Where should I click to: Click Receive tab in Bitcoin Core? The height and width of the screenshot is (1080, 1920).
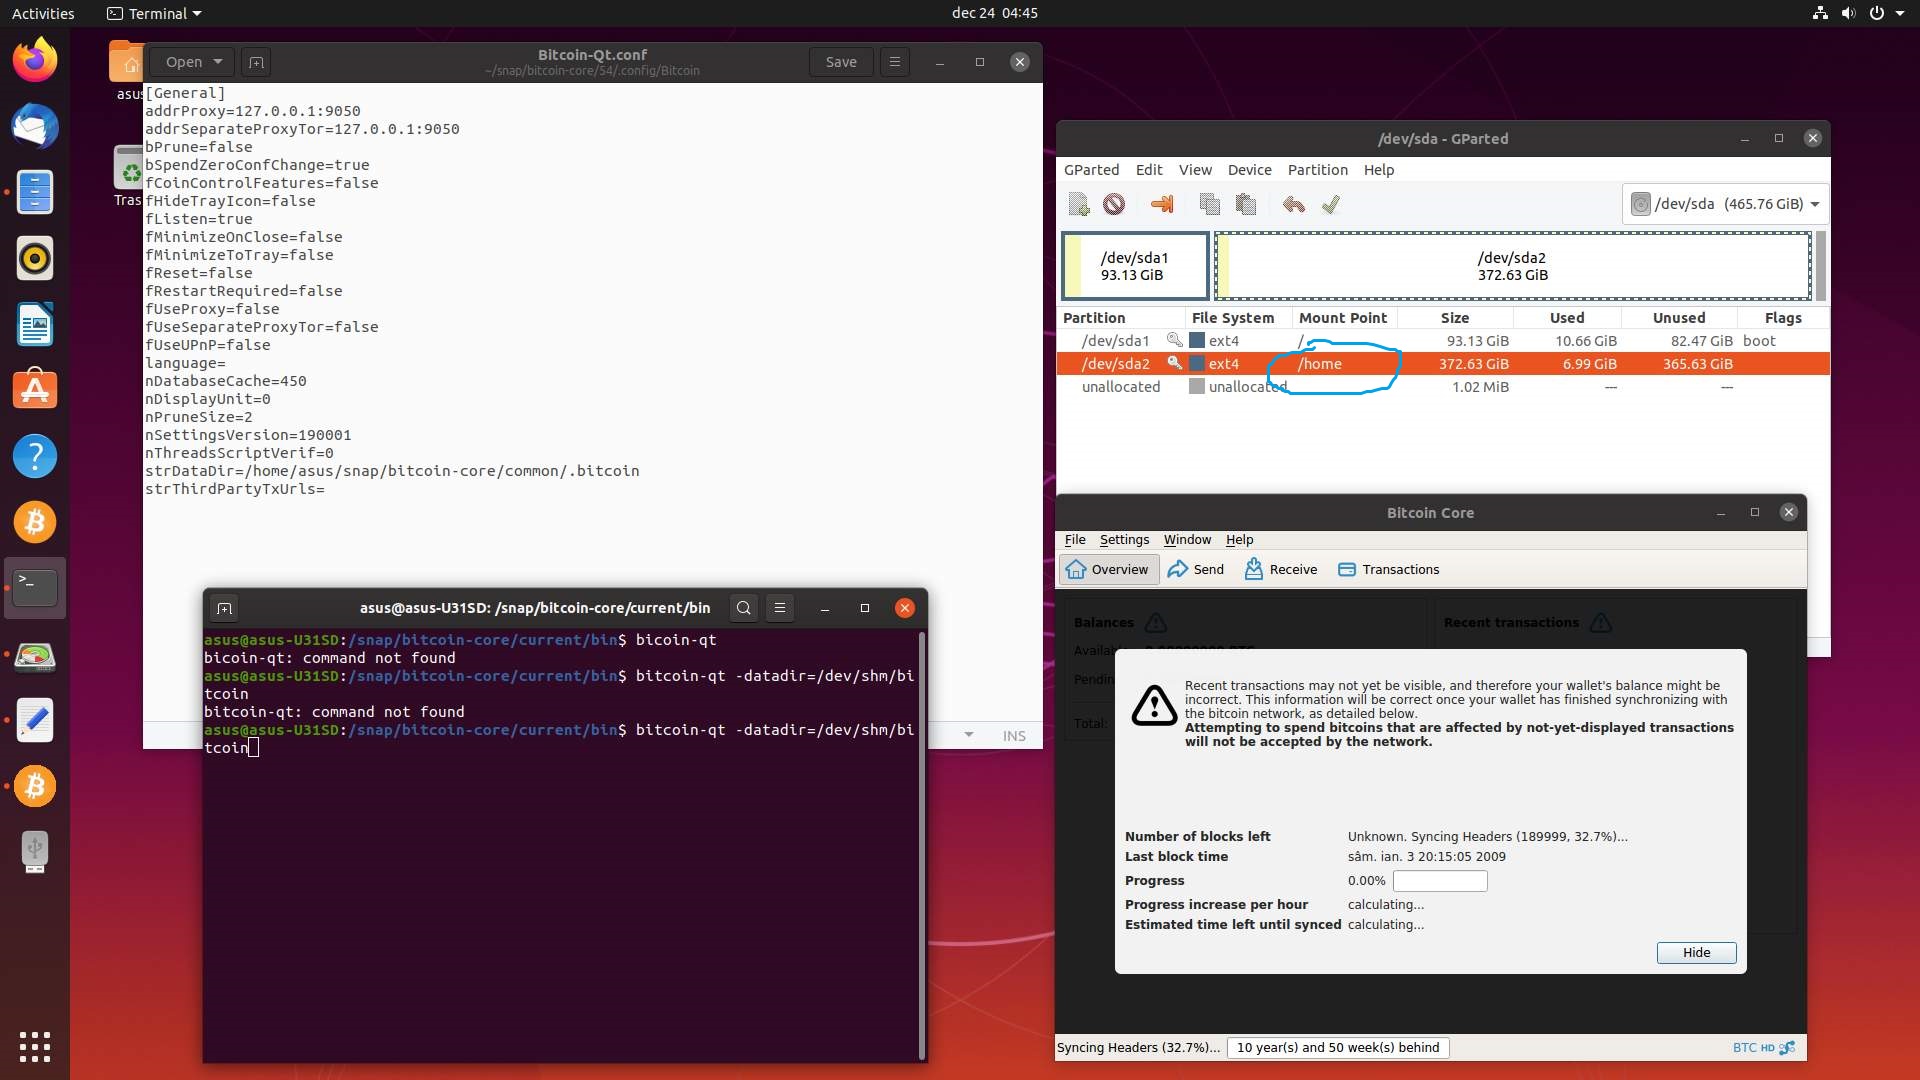1281,569
